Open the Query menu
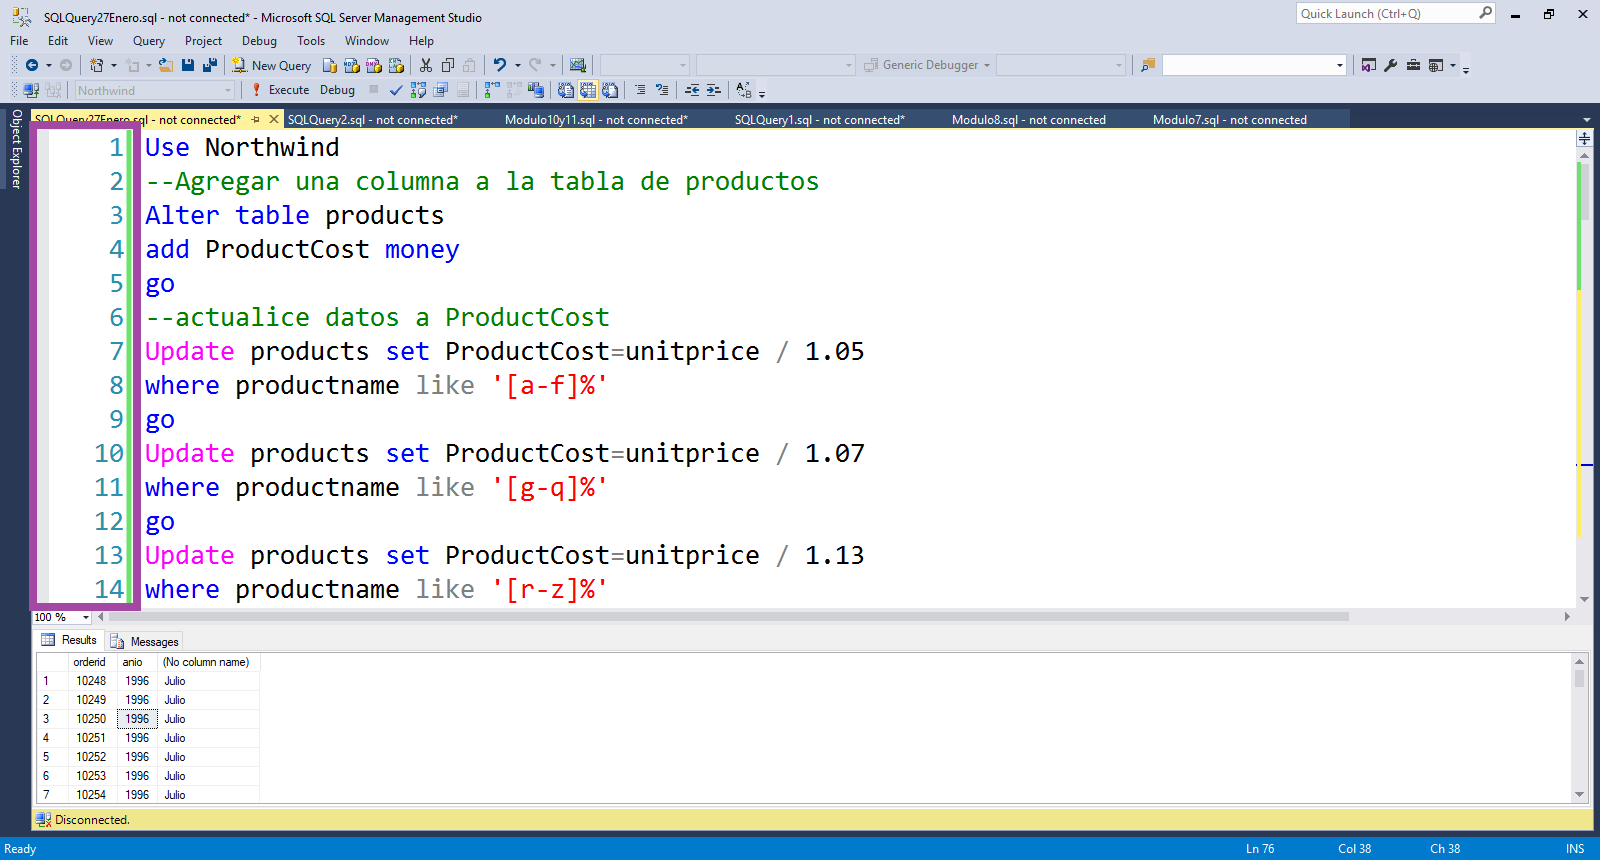The height and width of the screenshot is (860, 1600). coord(149,41)
